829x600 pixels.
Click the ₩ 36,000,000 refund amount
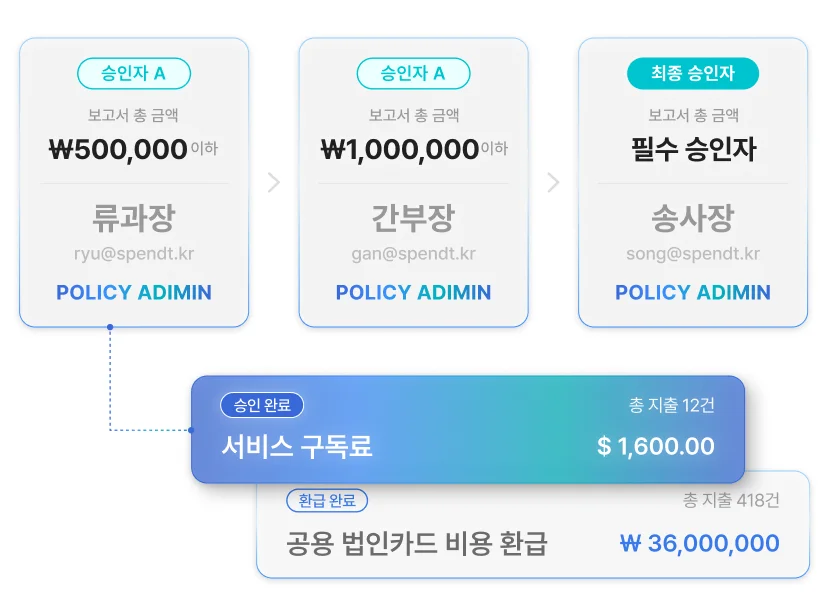point(700,544)
